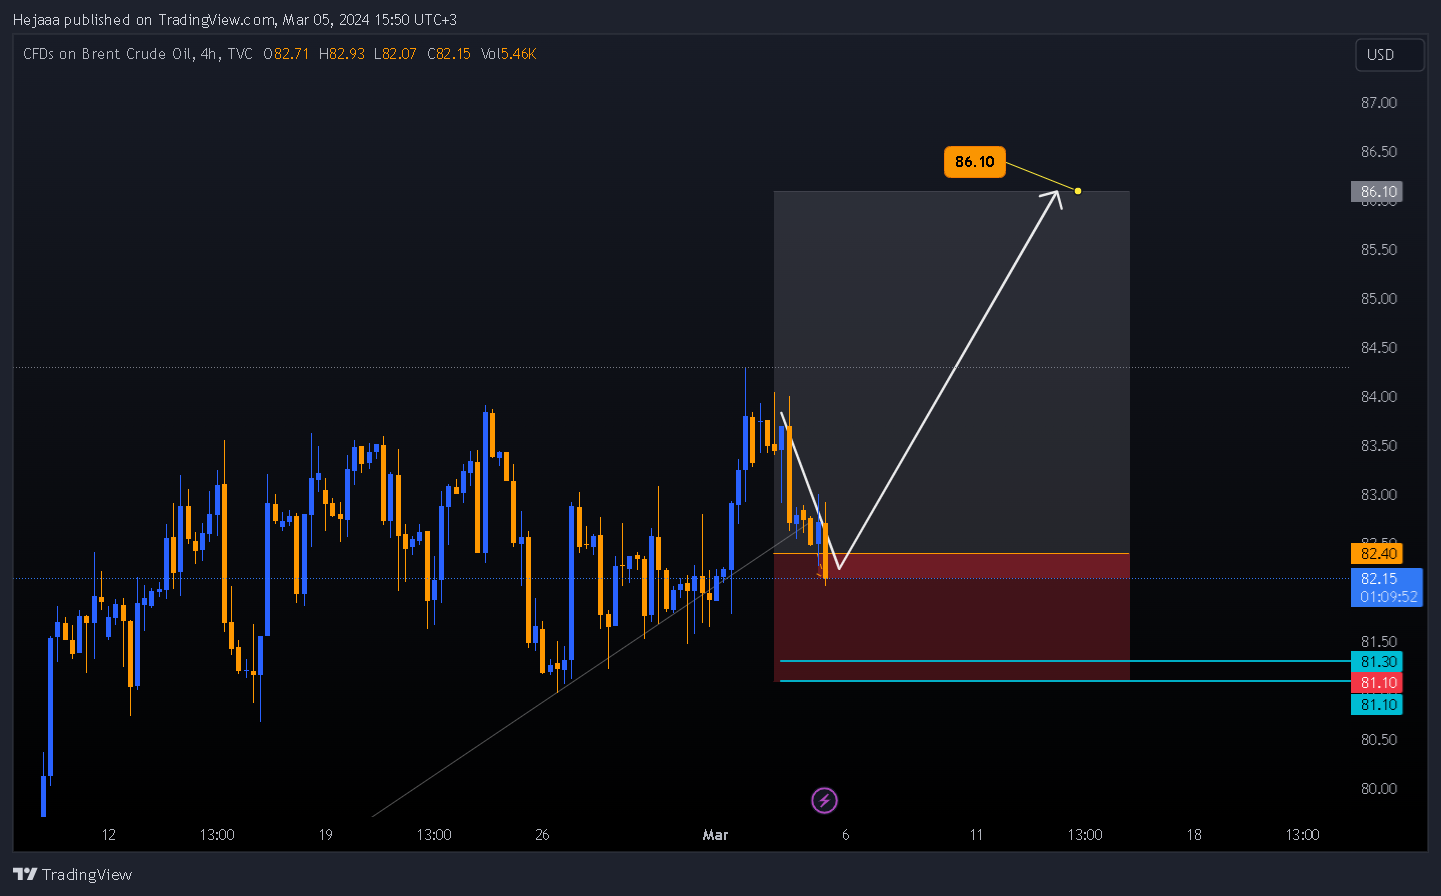Click the high value H82.93
This screenshot has width=1441, height=896.
(341, 54)
